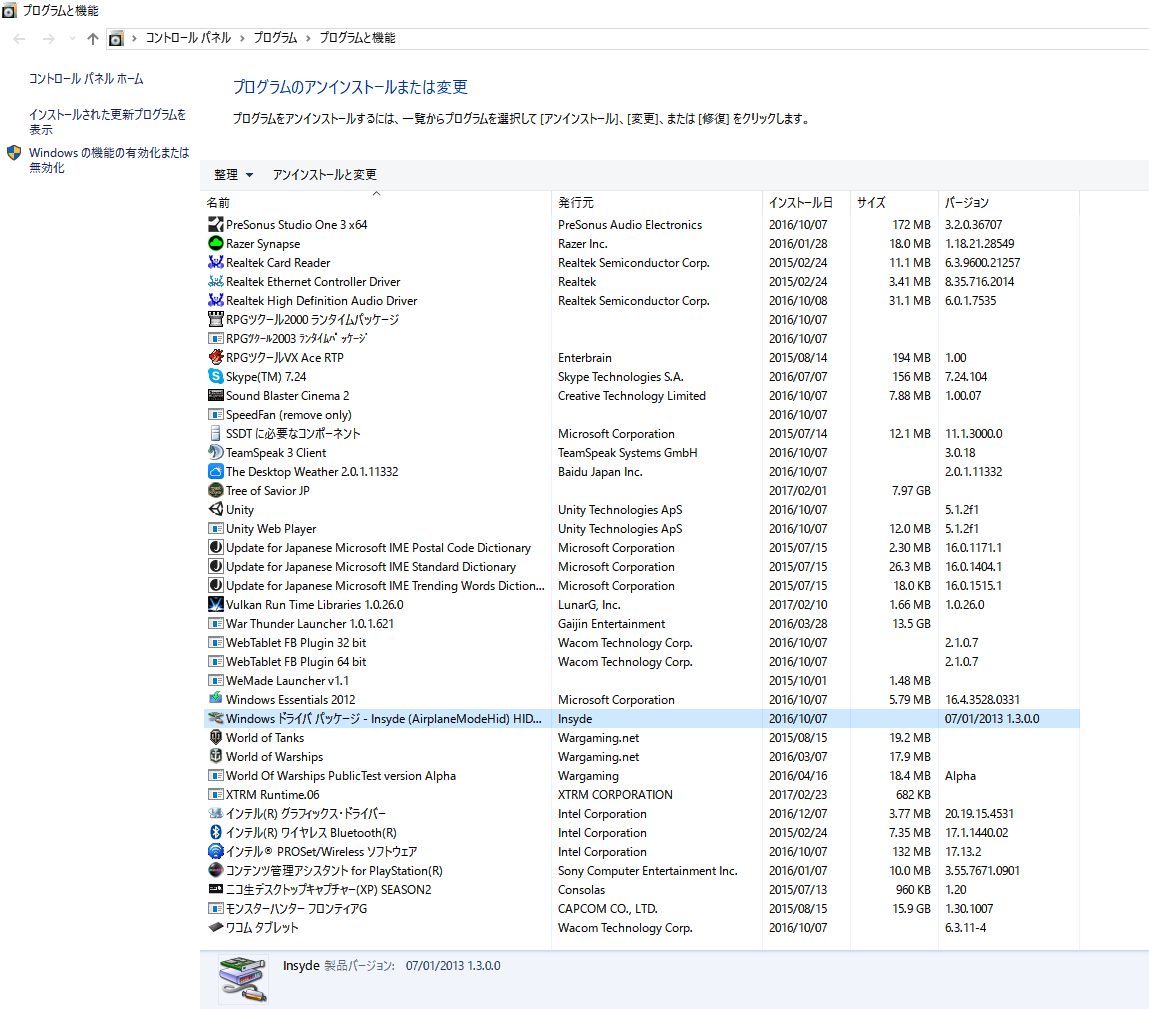Click the インテル PROSet/Wireless ソフトウェア icon

pos(215,851)
